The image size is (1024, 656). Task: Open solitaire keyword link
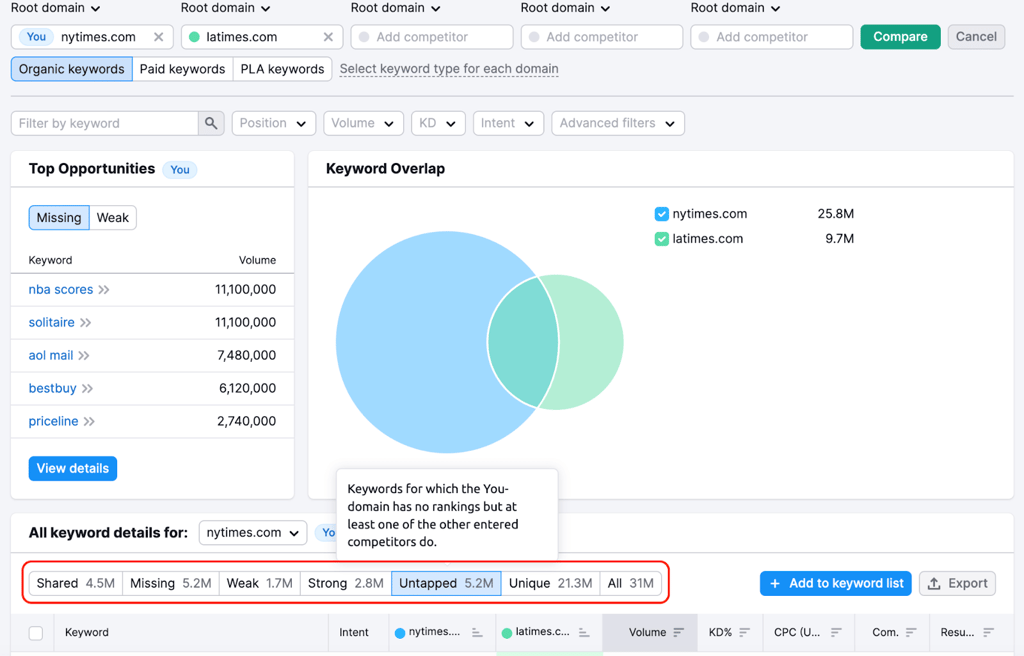[52, 322]
